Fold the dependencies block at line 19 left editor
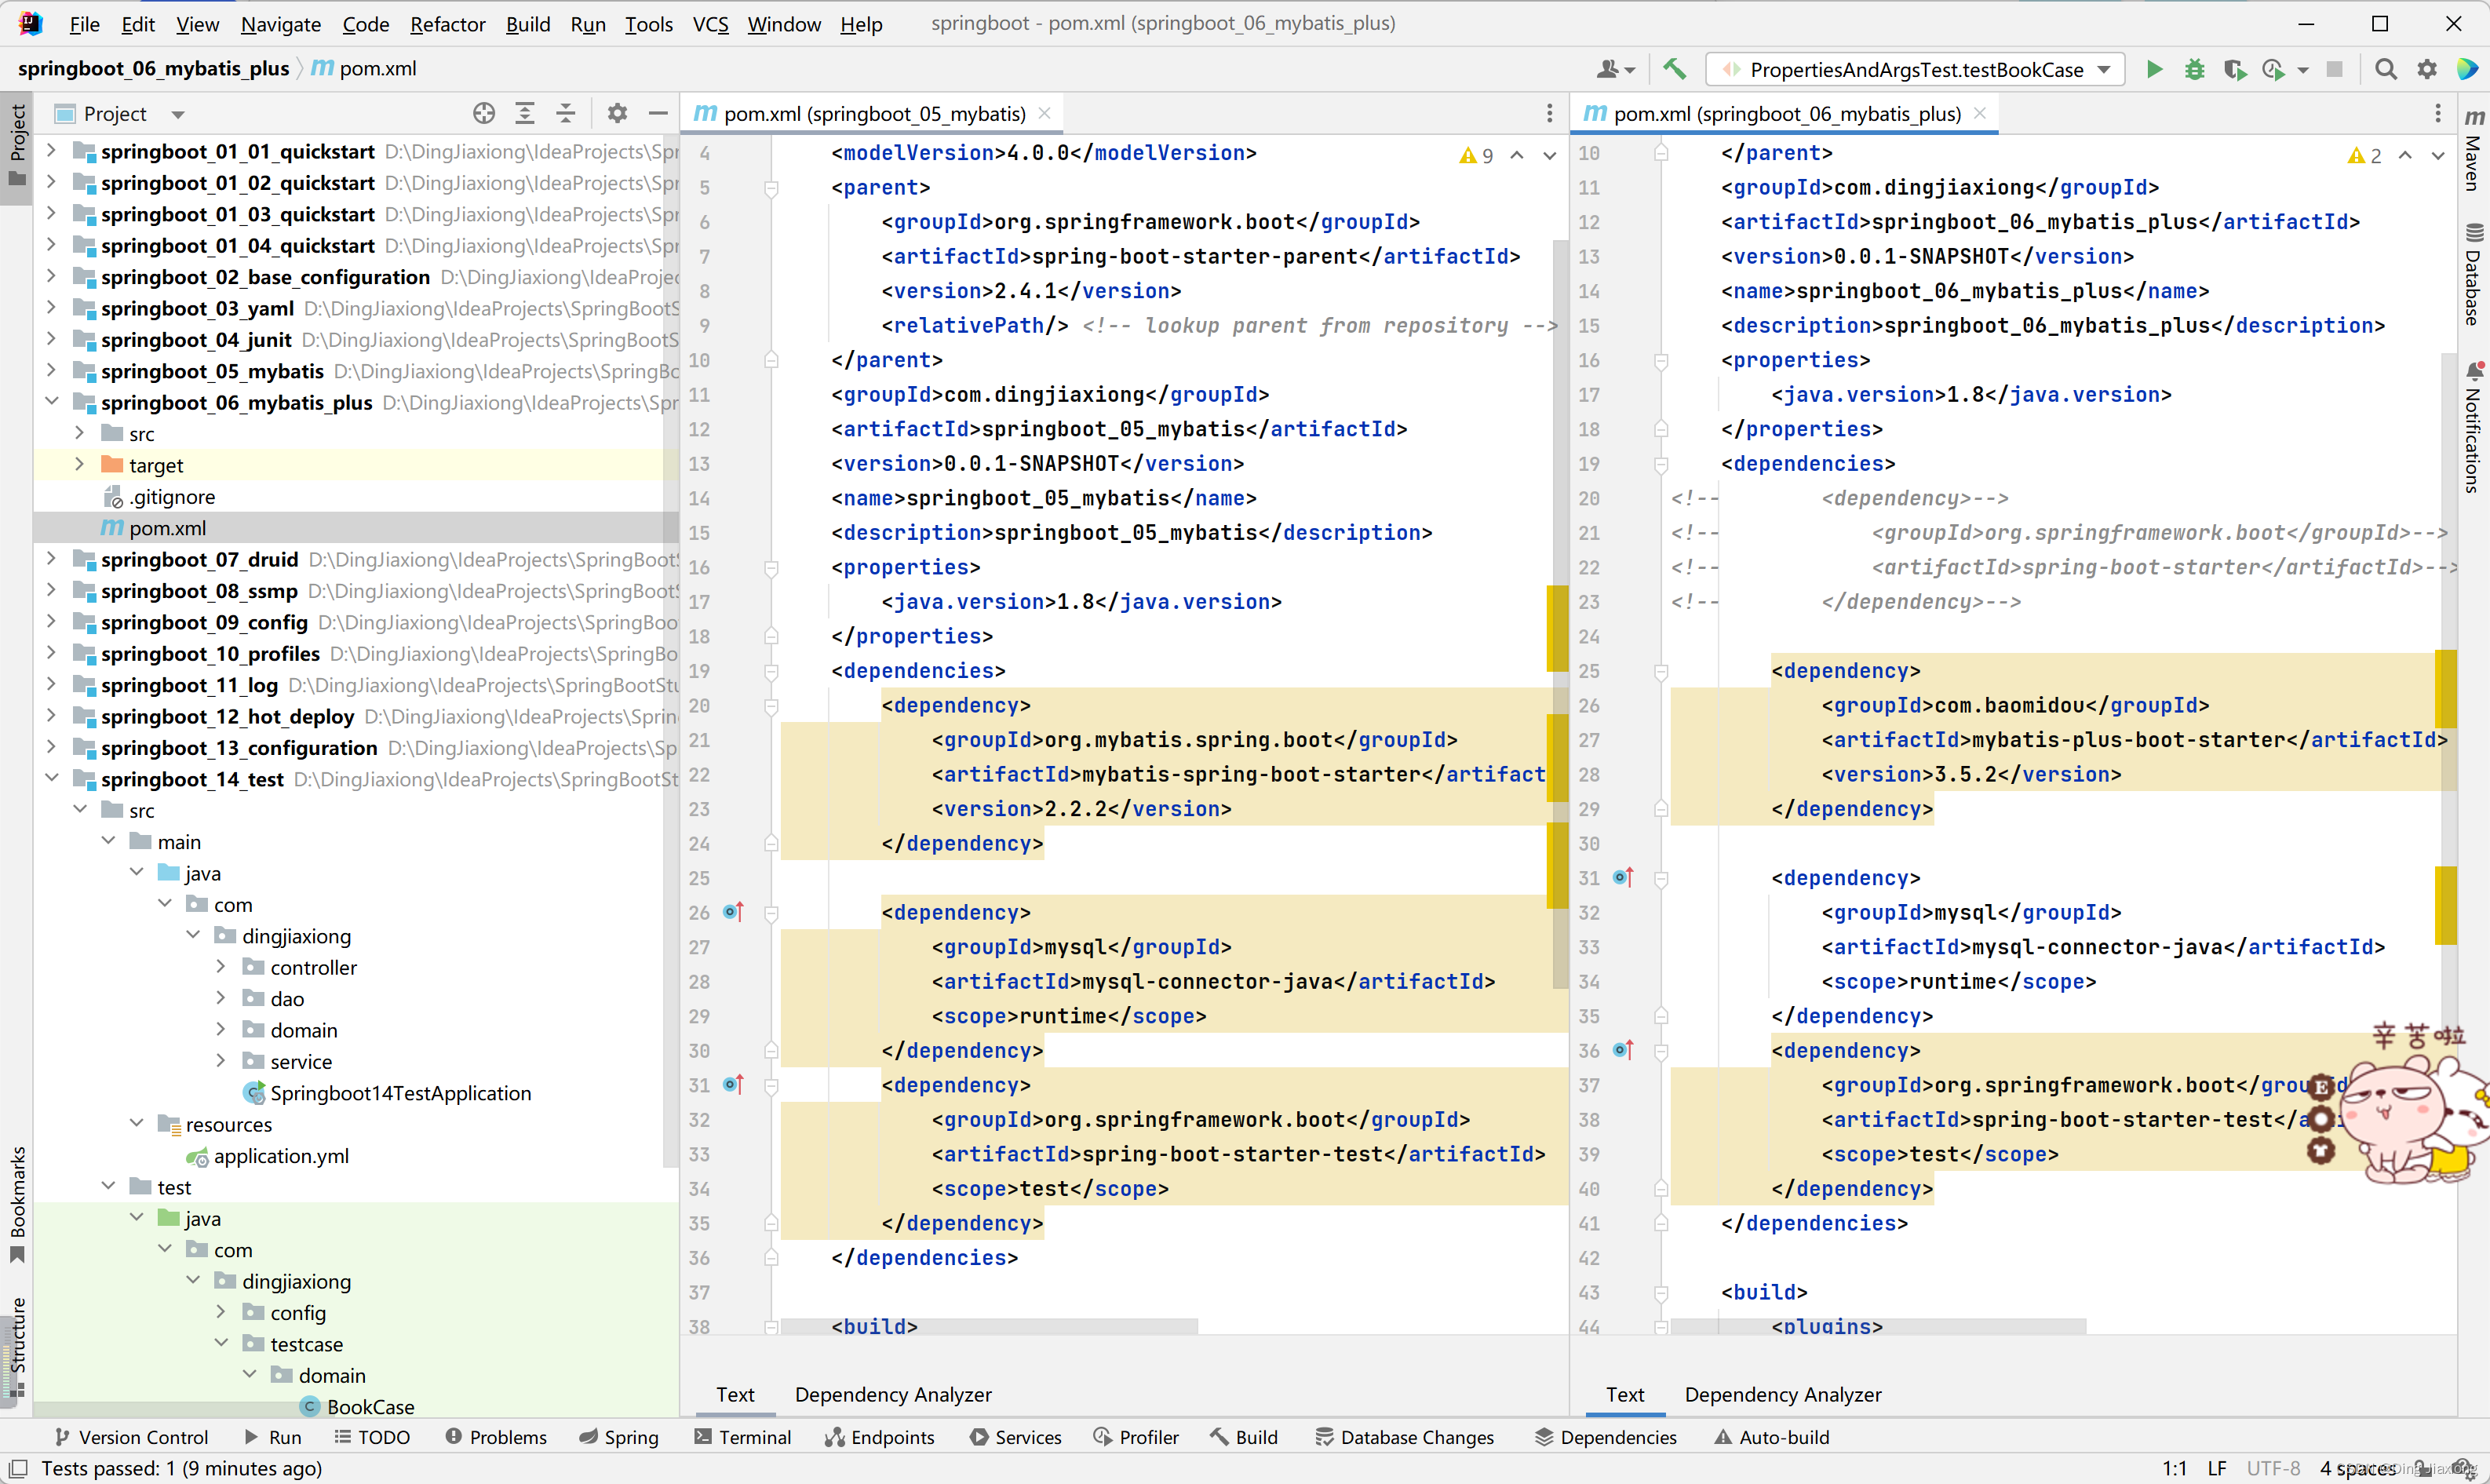The image size is (2490, 1484). tap(771, 671)
